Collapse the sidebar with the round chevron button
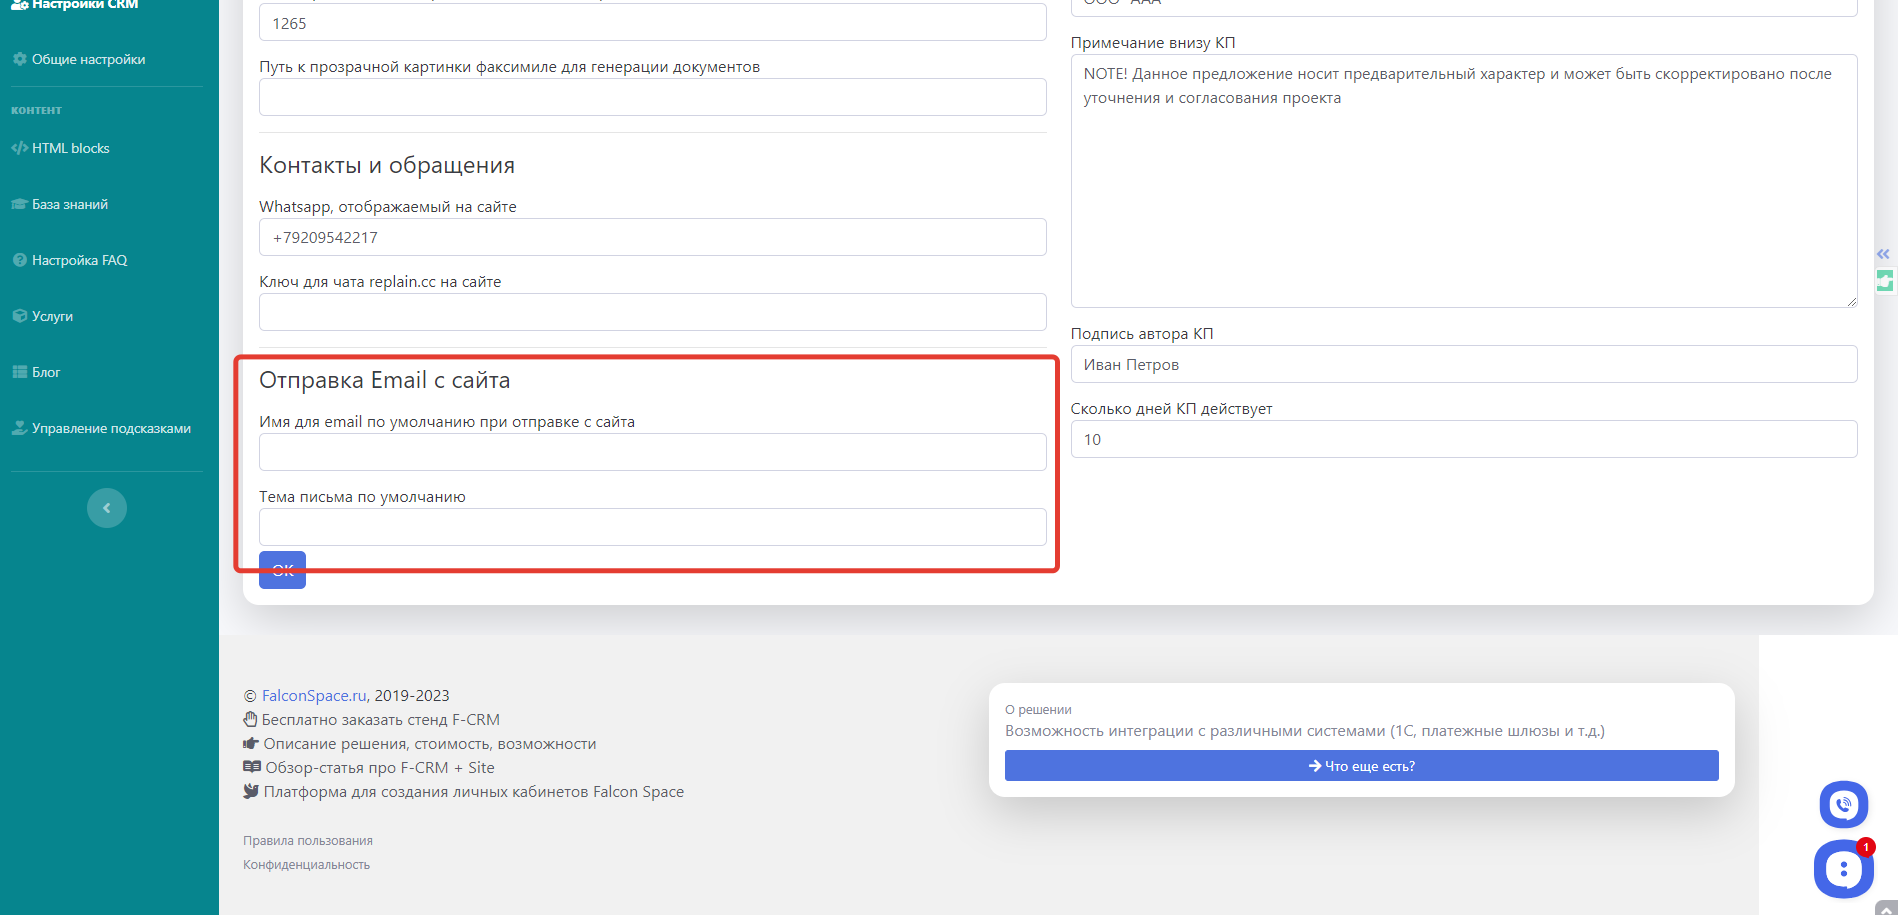The height and width of the screenshot is (915, 1898). [x=107, y=508]
